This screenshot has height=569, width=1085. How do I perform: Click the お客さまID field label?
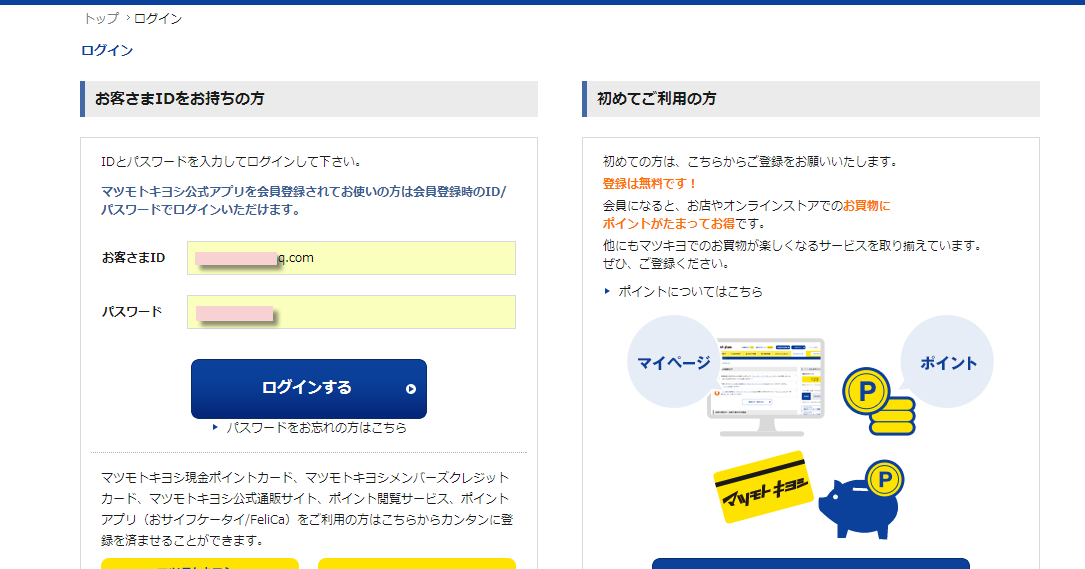click(x=134, y=258)
